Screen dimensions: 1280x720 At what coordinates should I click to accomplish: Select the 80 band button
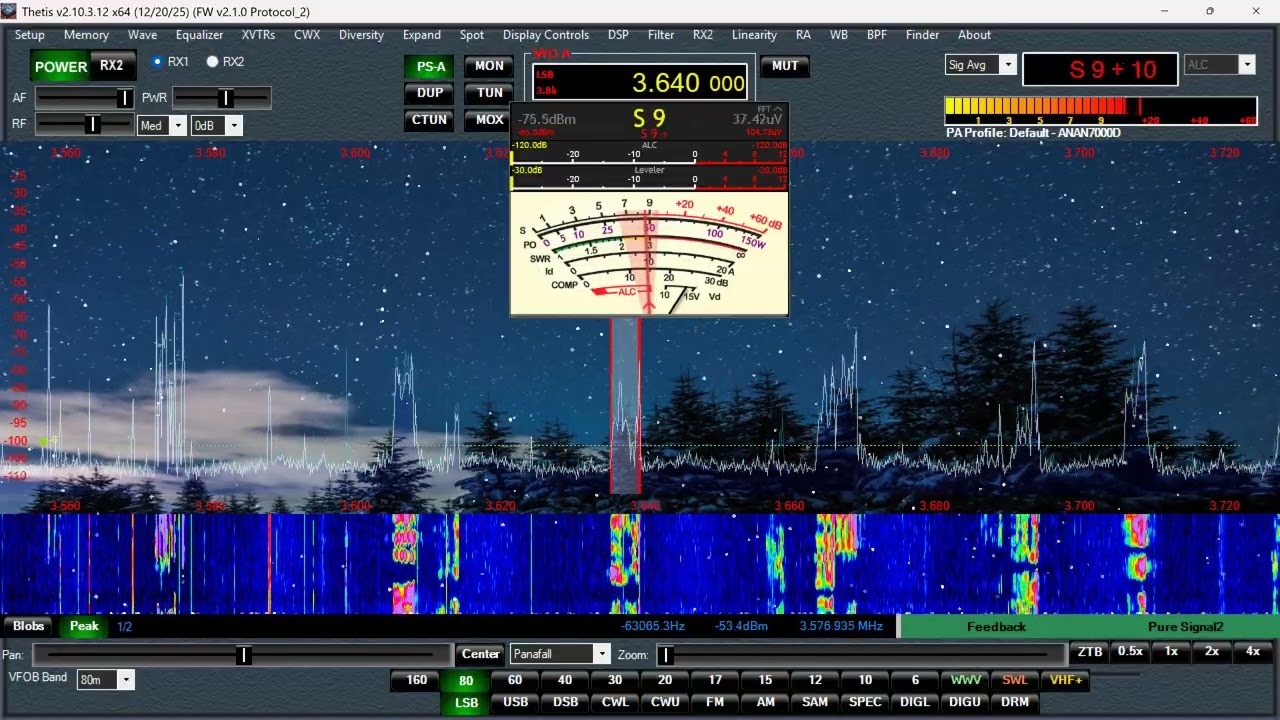(x=466, y=680)
